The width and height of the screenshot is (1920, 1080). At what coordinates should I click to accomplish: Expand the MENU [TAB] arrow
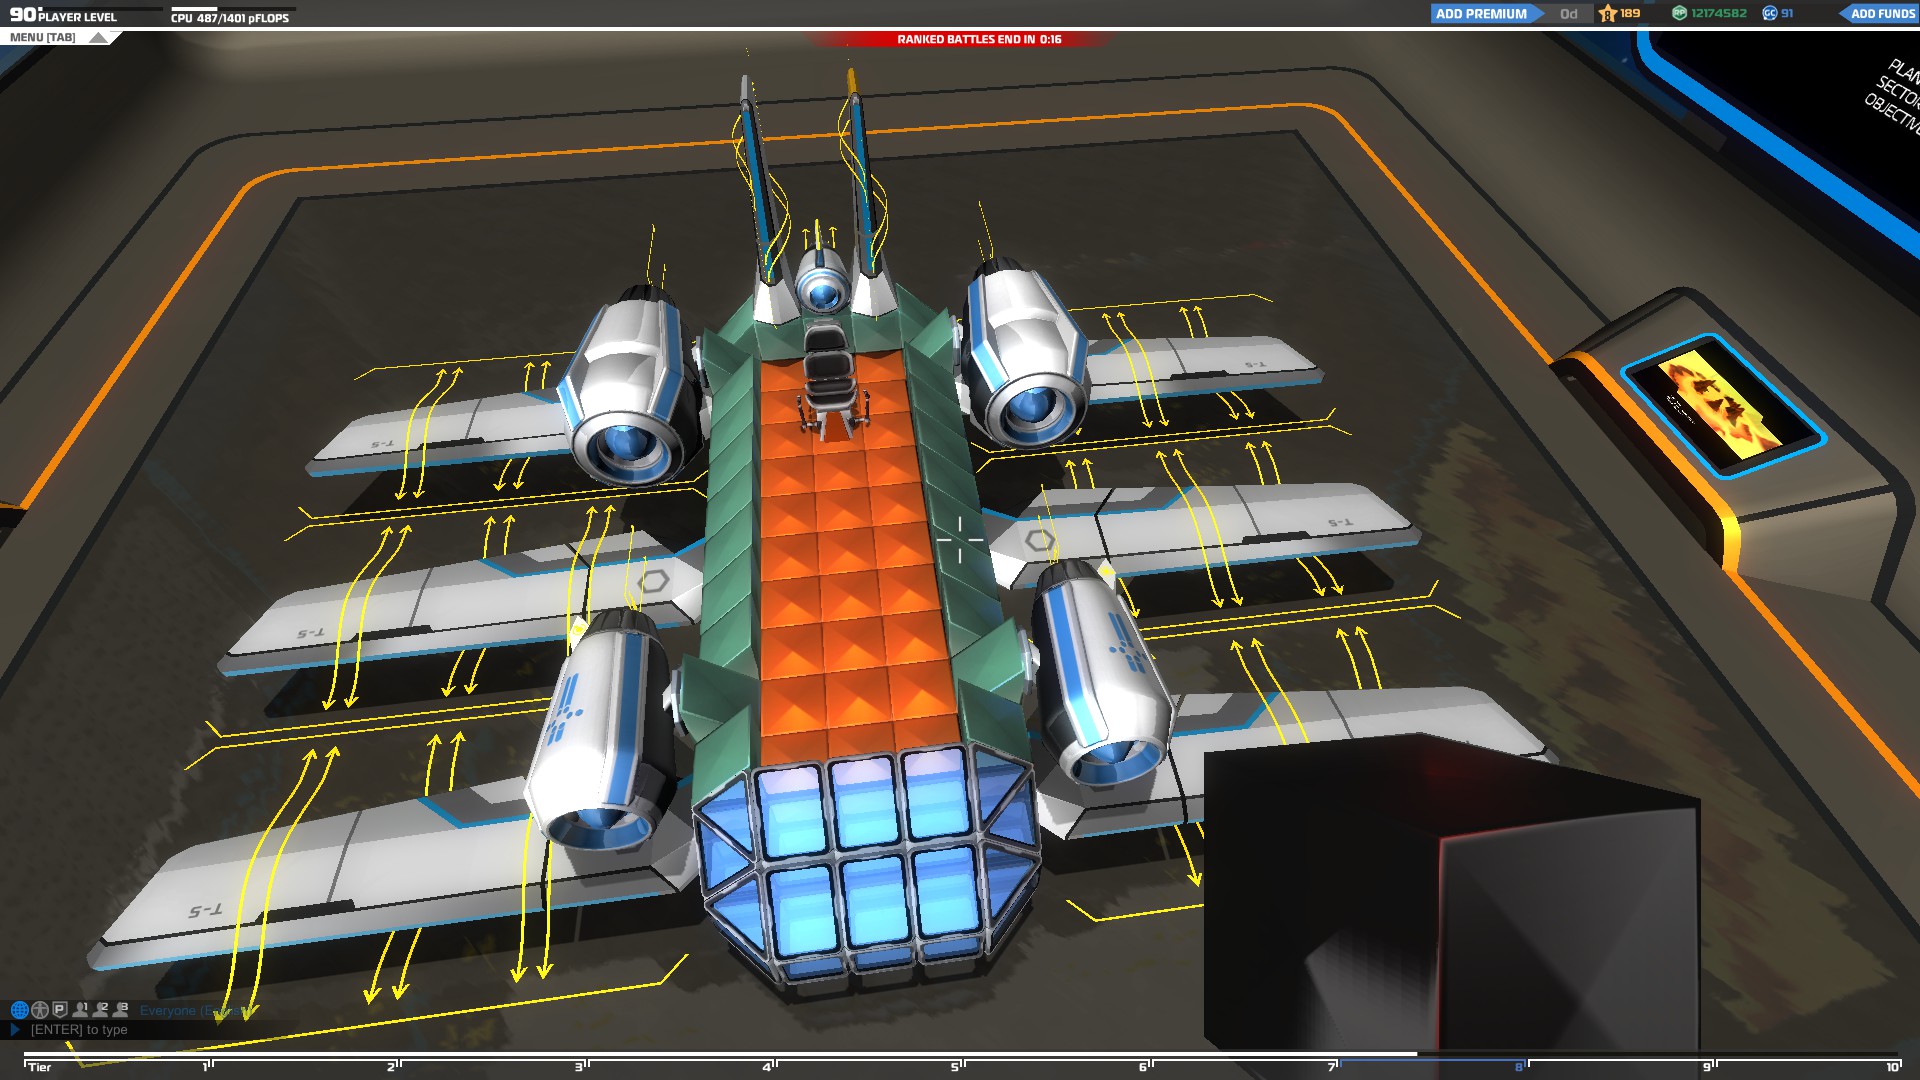pos(98,38)
